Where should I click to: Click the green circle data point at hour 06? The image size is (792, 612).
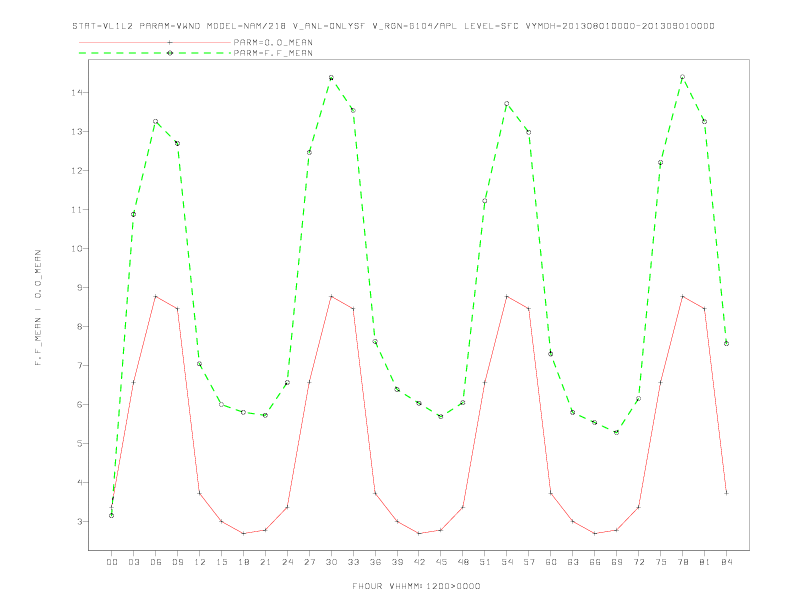(156, 122)
